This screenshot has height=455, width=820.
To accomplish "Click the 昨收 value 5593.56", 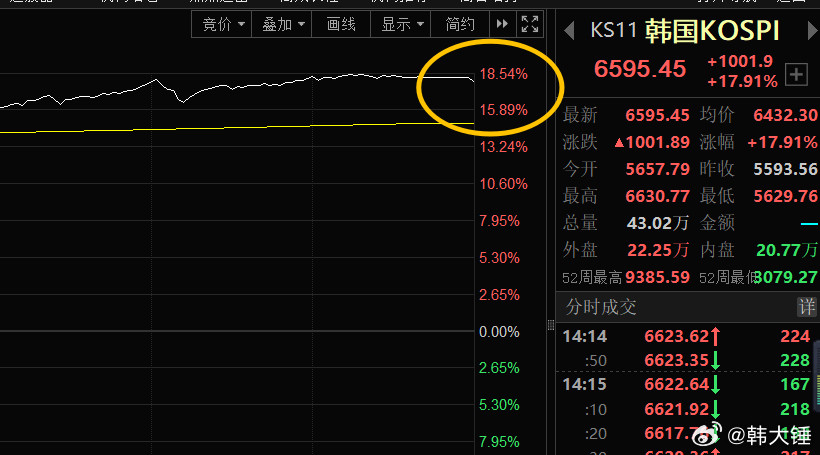I will 785,169.
